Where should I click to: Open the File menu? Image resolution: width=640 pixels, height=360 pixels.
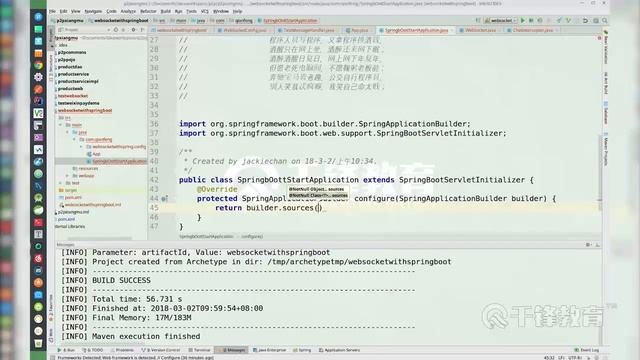point(52,11)
